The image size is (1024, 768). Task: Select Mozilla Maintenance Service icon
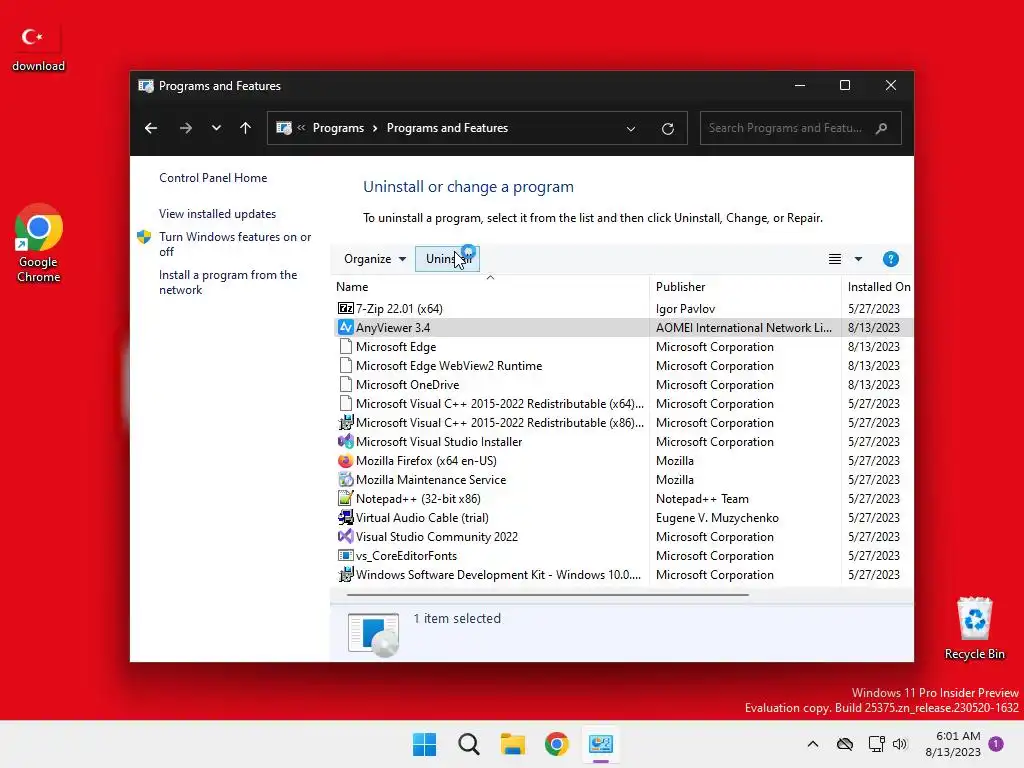(345, 479)
